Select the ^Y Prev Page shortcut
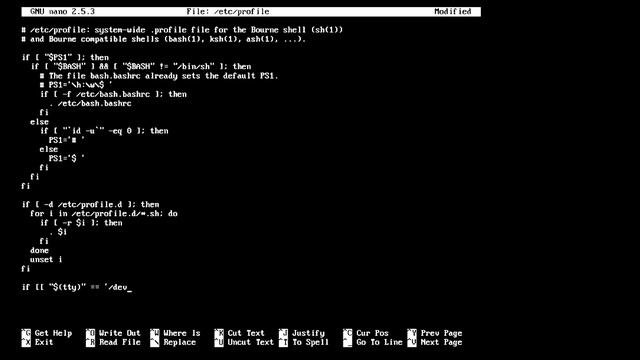This screenshot has width=640, height=360. pyautogui.click(x=435, y=333)
